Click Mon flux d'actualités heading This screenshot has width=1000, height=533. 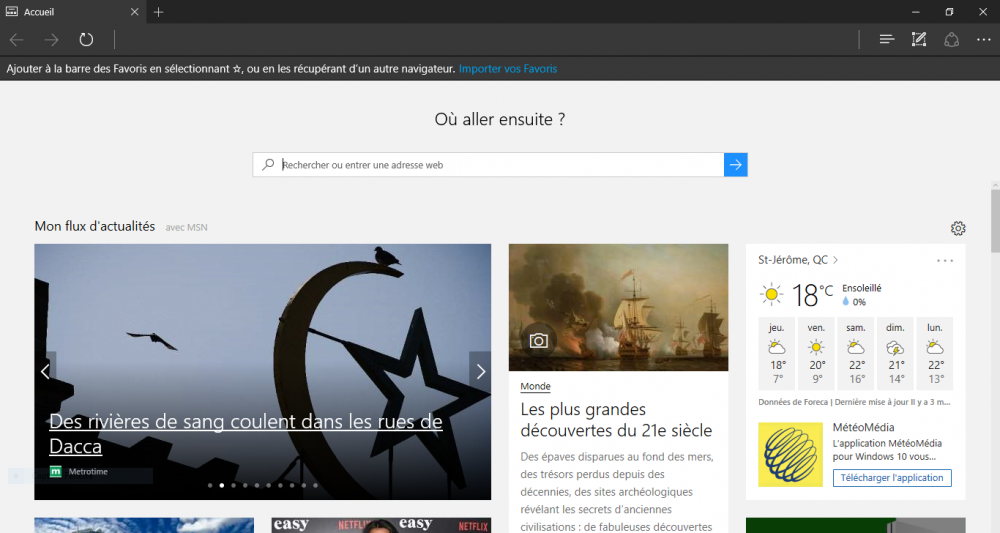point(94,226)
